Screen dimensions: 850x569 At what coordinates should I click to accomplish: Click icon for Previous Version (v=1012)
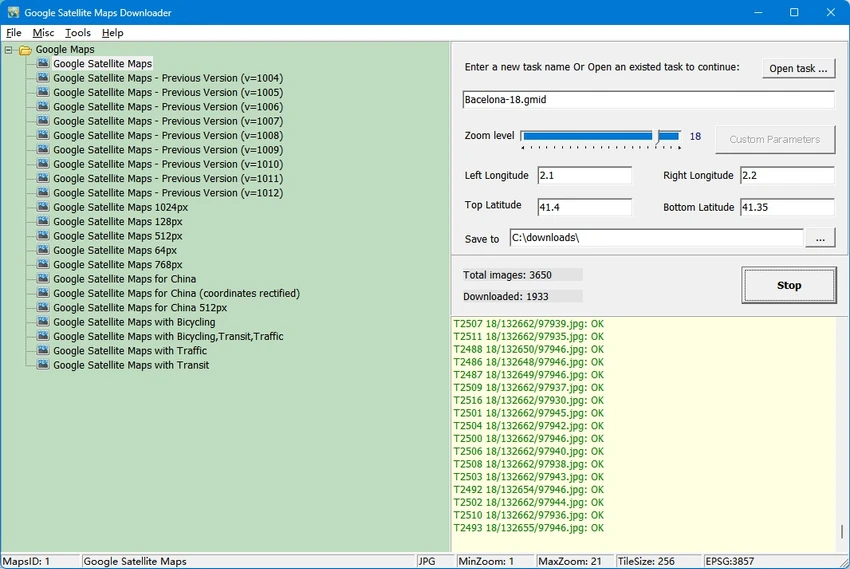[x=43, y=193]
